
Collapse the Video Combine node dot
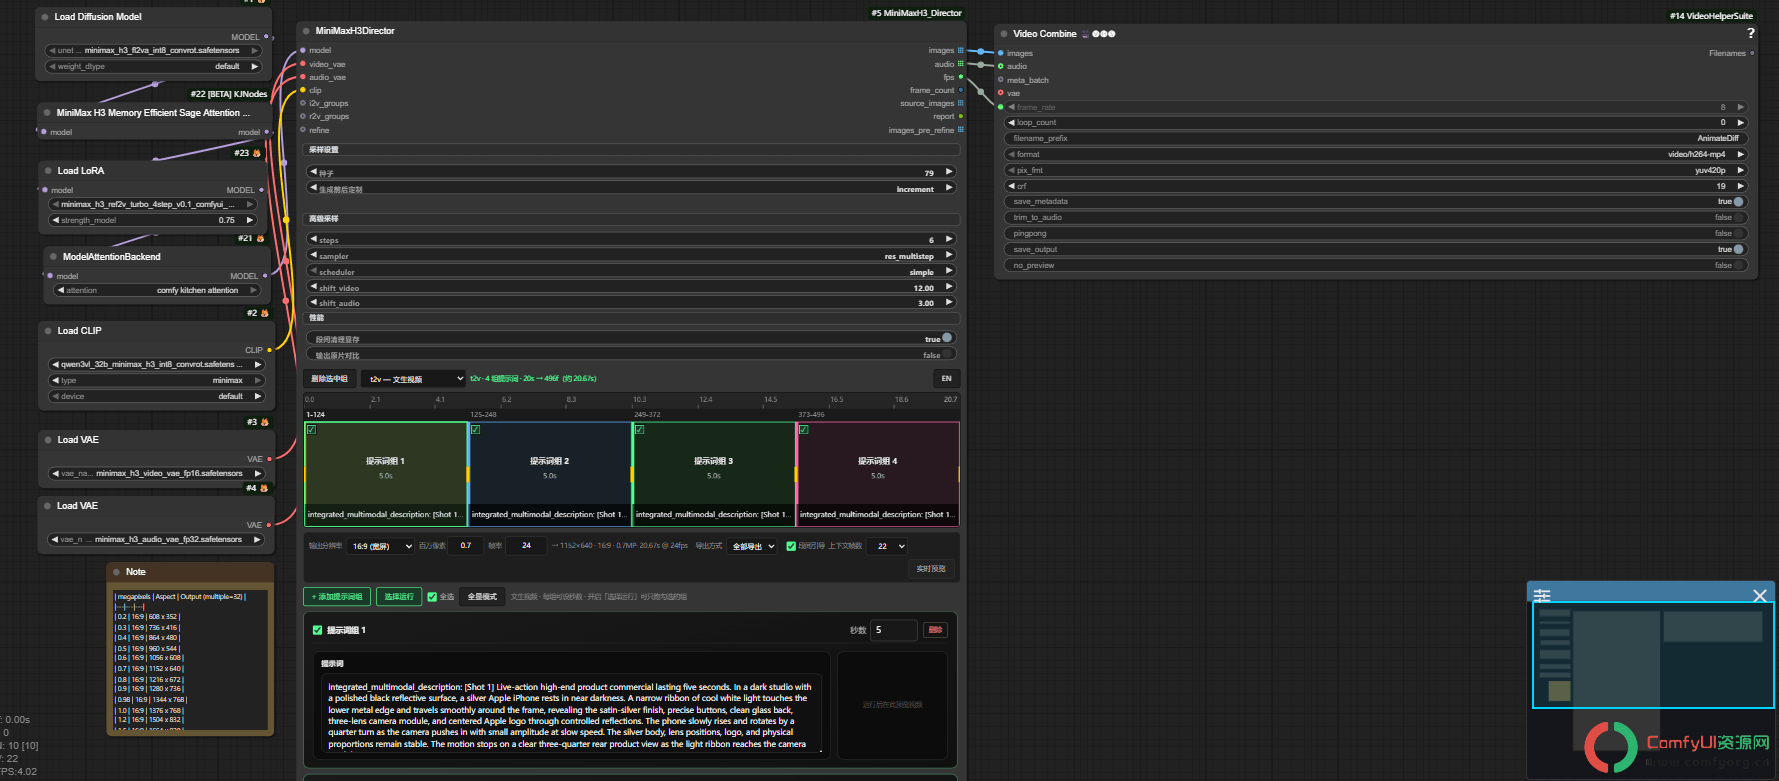1004,34
